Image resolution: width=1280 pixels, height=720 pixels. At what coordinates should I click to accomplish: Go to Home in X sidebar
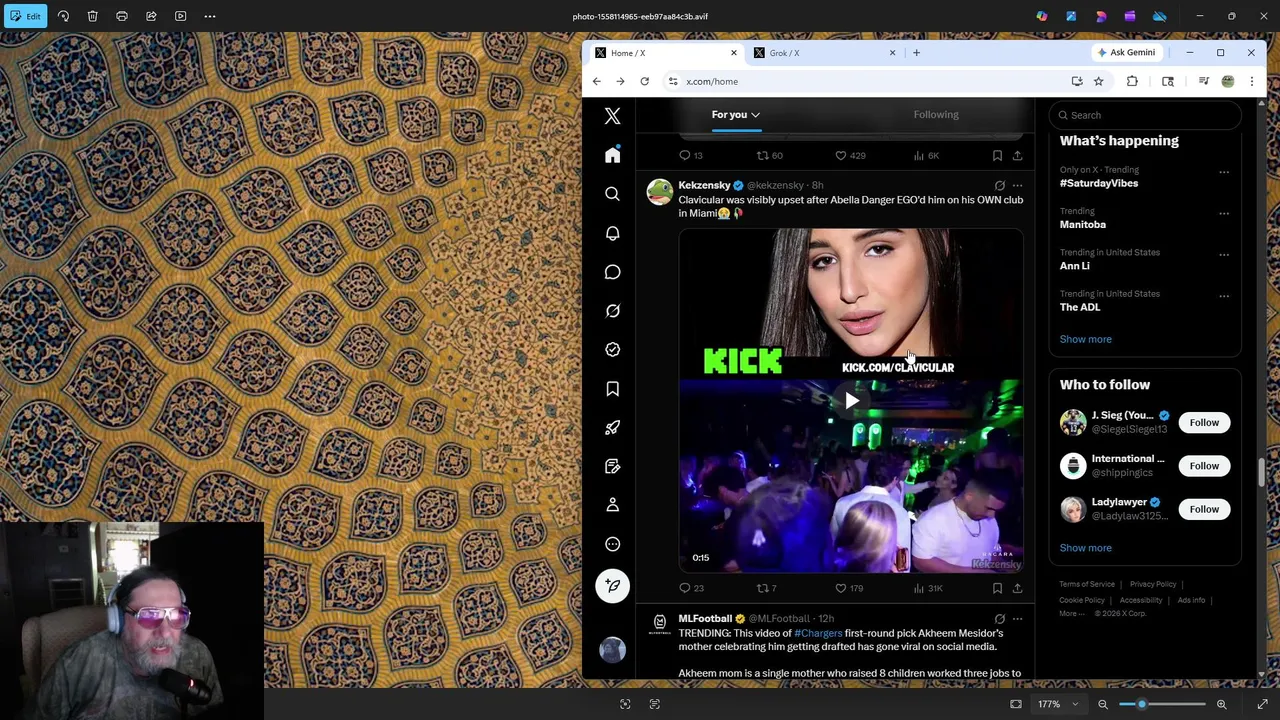(613, 155)
